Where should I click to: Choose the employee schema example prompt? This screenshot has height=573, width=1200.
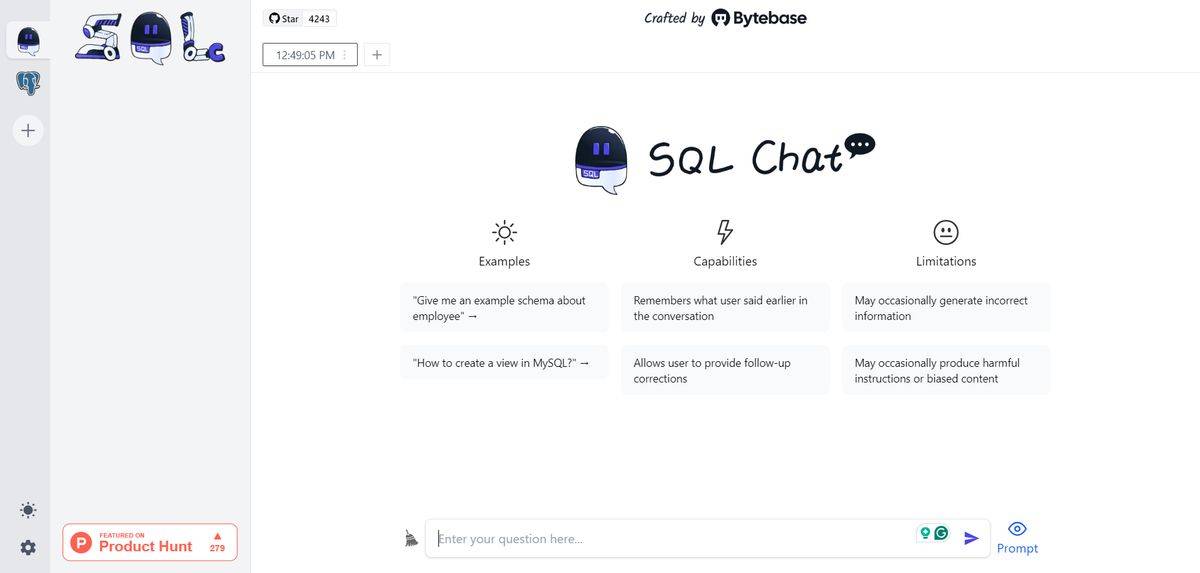point(504,308)
